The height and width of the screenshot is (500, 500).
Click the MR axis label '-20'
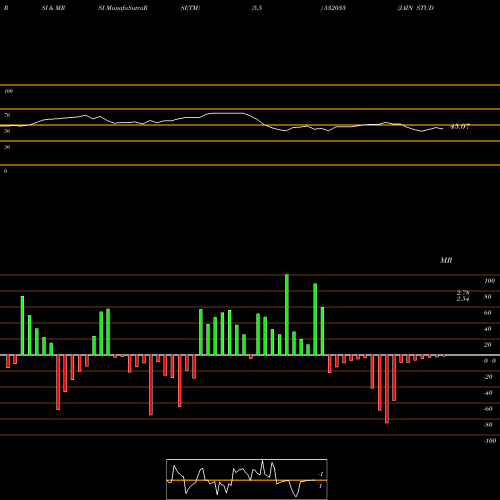(x=488, y=377)
